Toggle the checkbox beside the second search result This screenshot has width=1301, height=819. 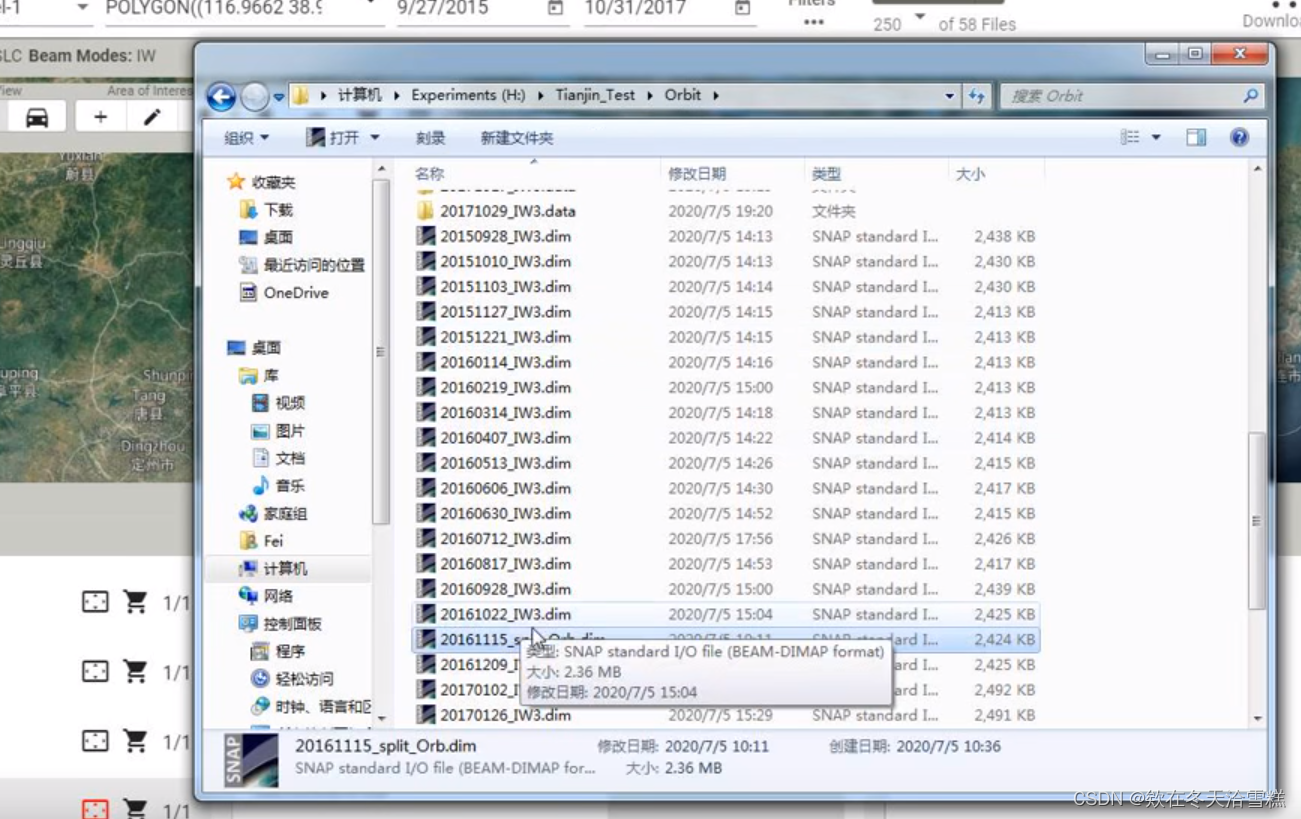(95, 671)
